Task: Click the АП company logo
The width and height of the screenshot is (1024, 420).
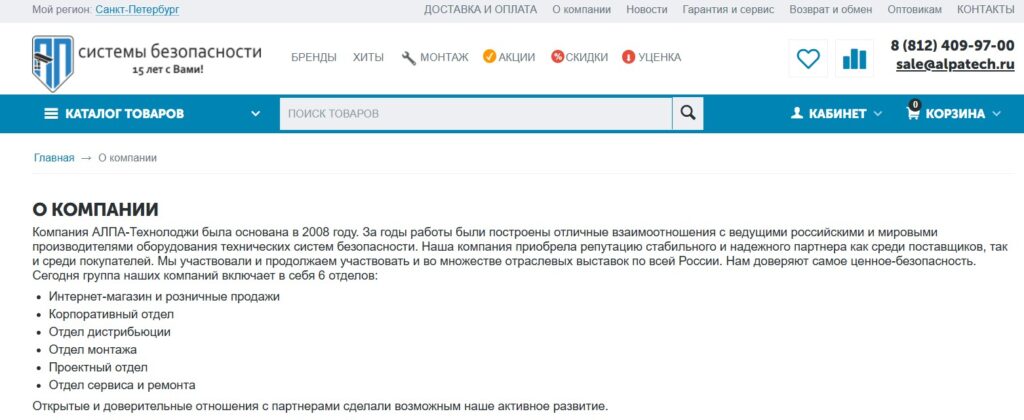Action: tap(52, 62)
